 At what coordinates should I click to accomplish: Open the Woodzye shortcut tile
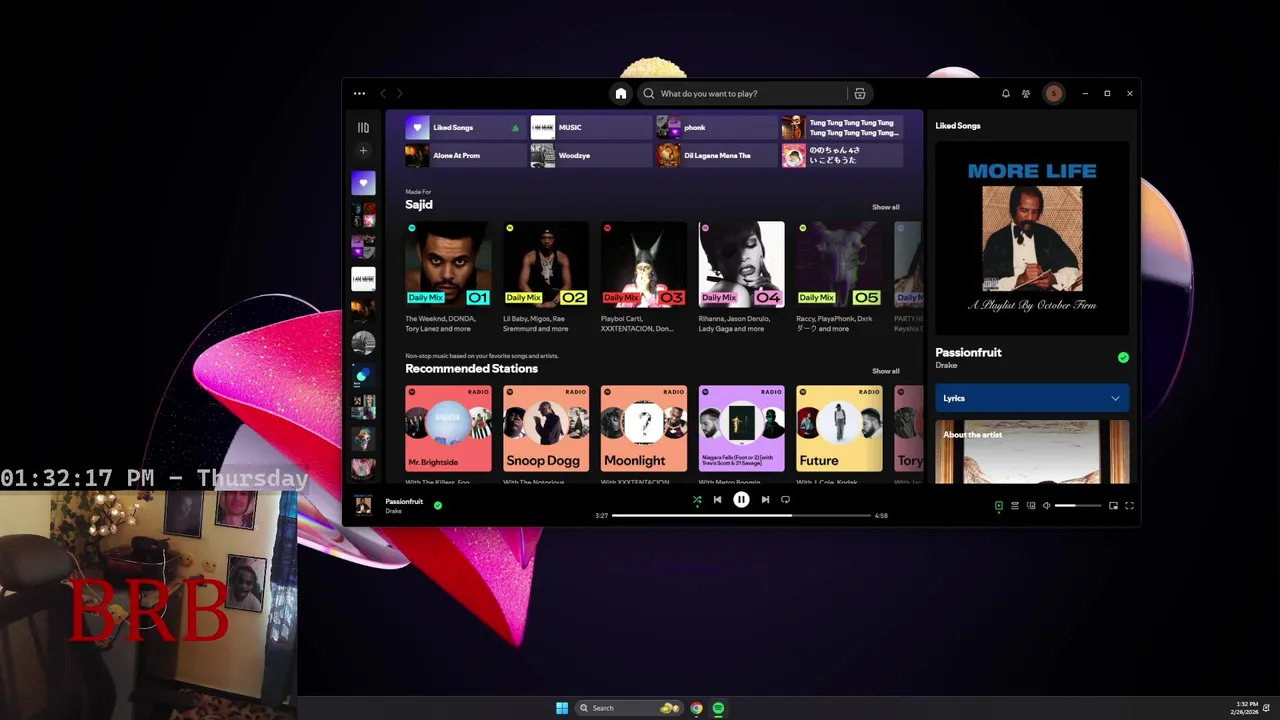(590, 155)
